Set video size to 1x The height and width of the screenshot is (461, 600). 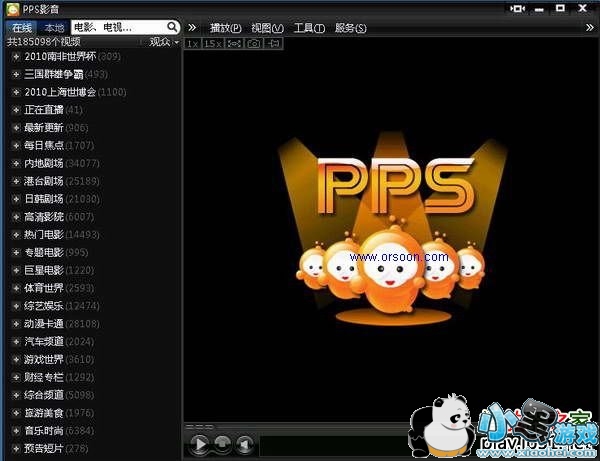click(192, 44)
